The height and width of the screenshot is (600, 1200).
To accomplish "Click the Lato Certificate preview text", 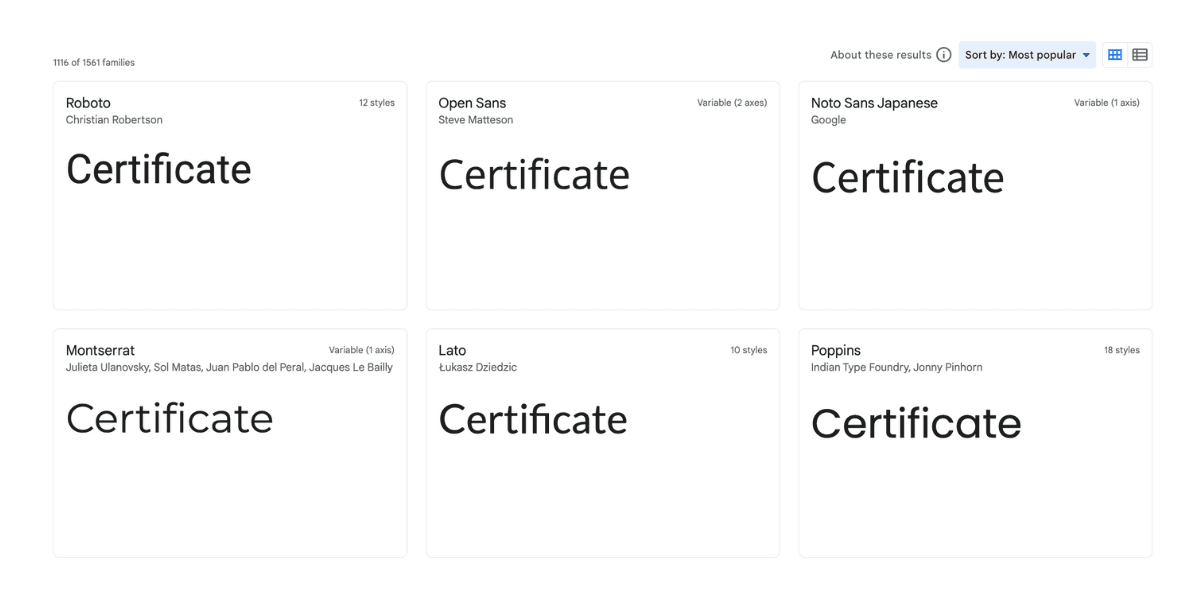I will click(533, 419).
